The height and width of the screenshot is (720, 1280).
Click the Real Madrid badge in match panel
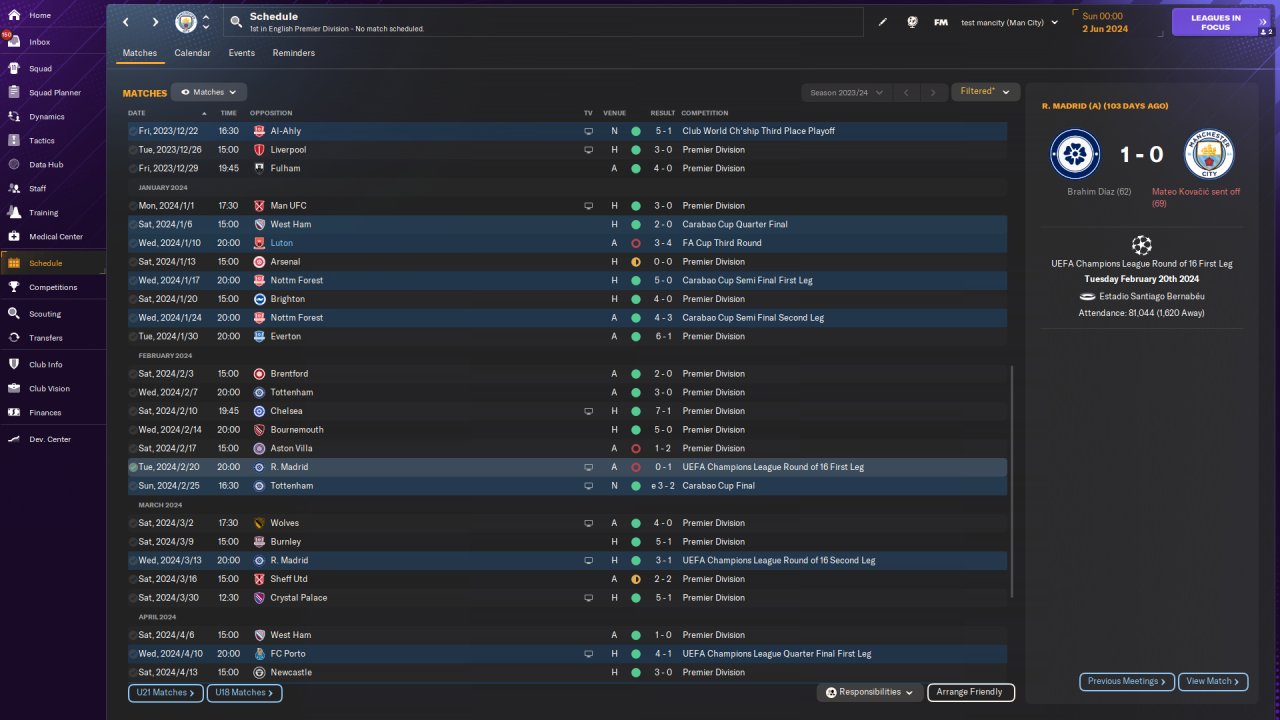[1075, 154]
